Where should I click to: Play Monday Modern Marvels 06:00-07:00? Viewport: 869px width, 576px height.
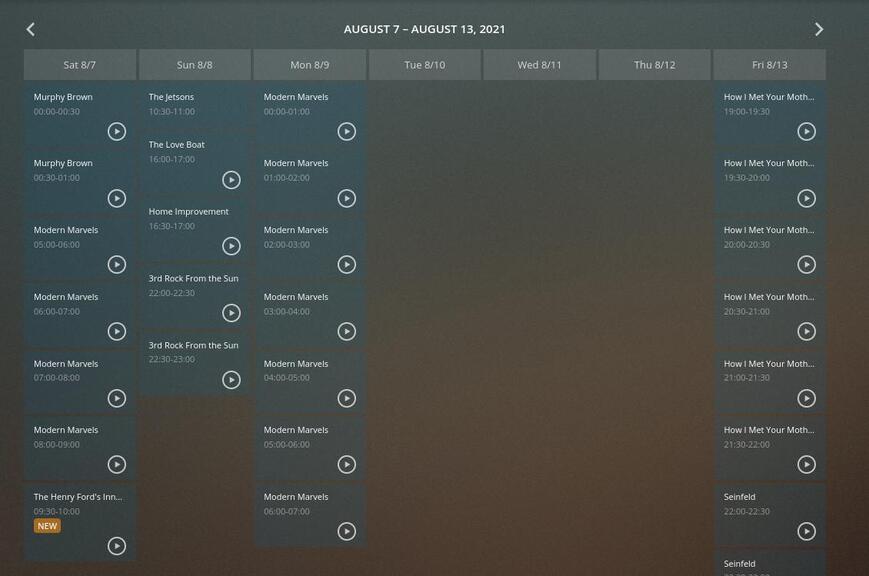pos(346,532)
